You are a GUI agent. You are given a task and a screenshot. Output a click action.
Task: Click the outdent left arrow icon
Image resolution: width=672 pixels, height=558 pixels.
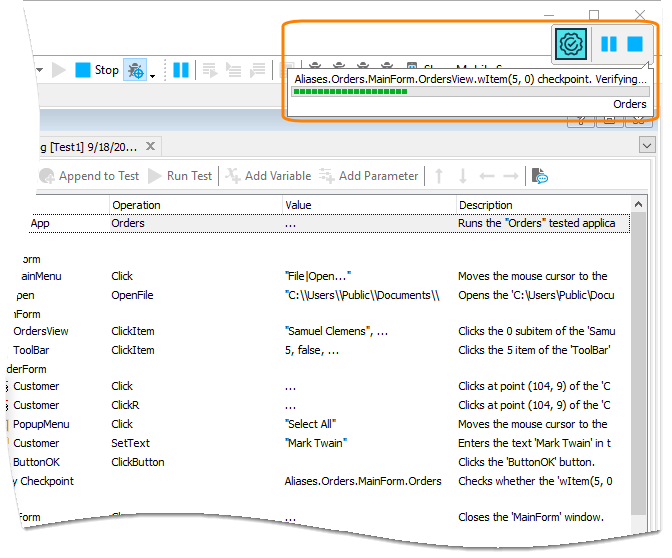487,176
